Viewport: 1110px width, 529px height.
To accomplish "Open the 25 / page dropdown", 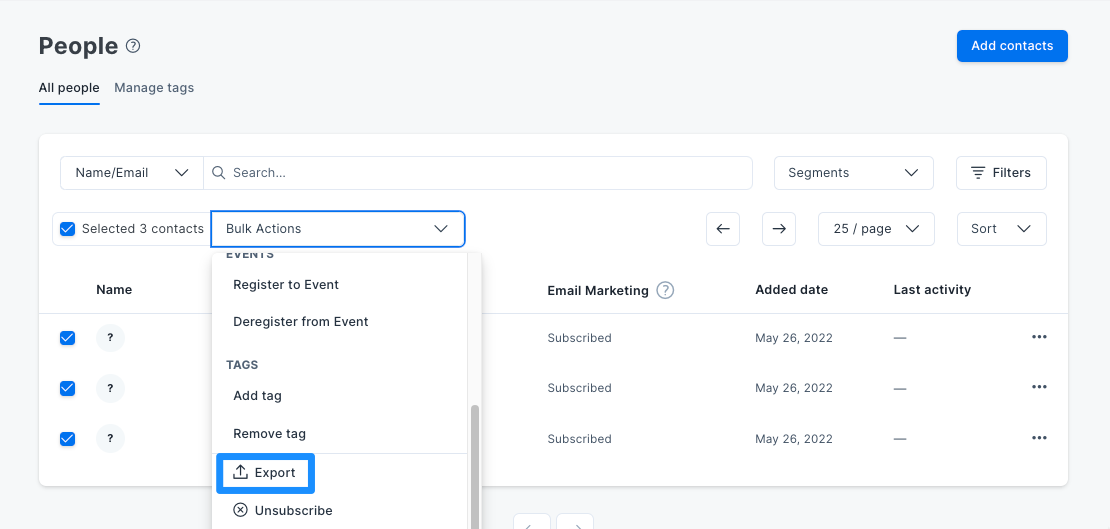I will click(876, 229).
